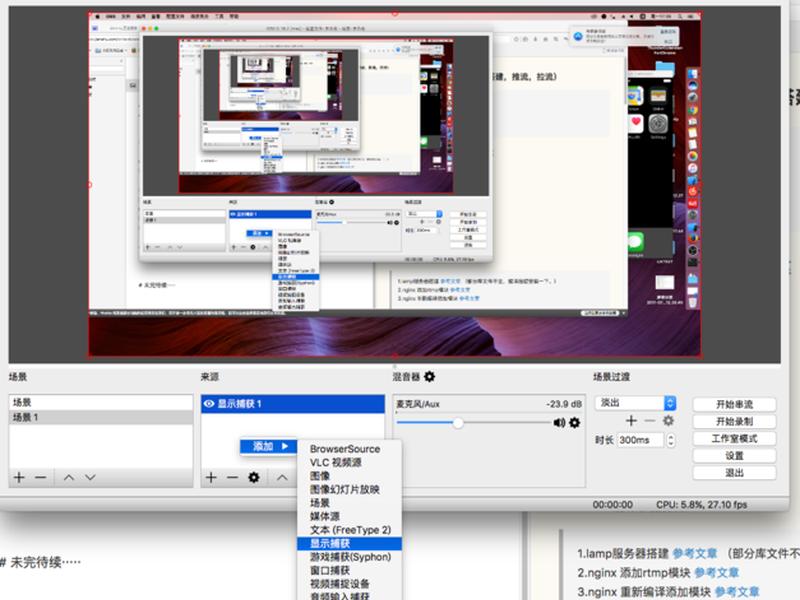Select the 场景 1 row in the scenes list
800x600 pixels.
101,417
